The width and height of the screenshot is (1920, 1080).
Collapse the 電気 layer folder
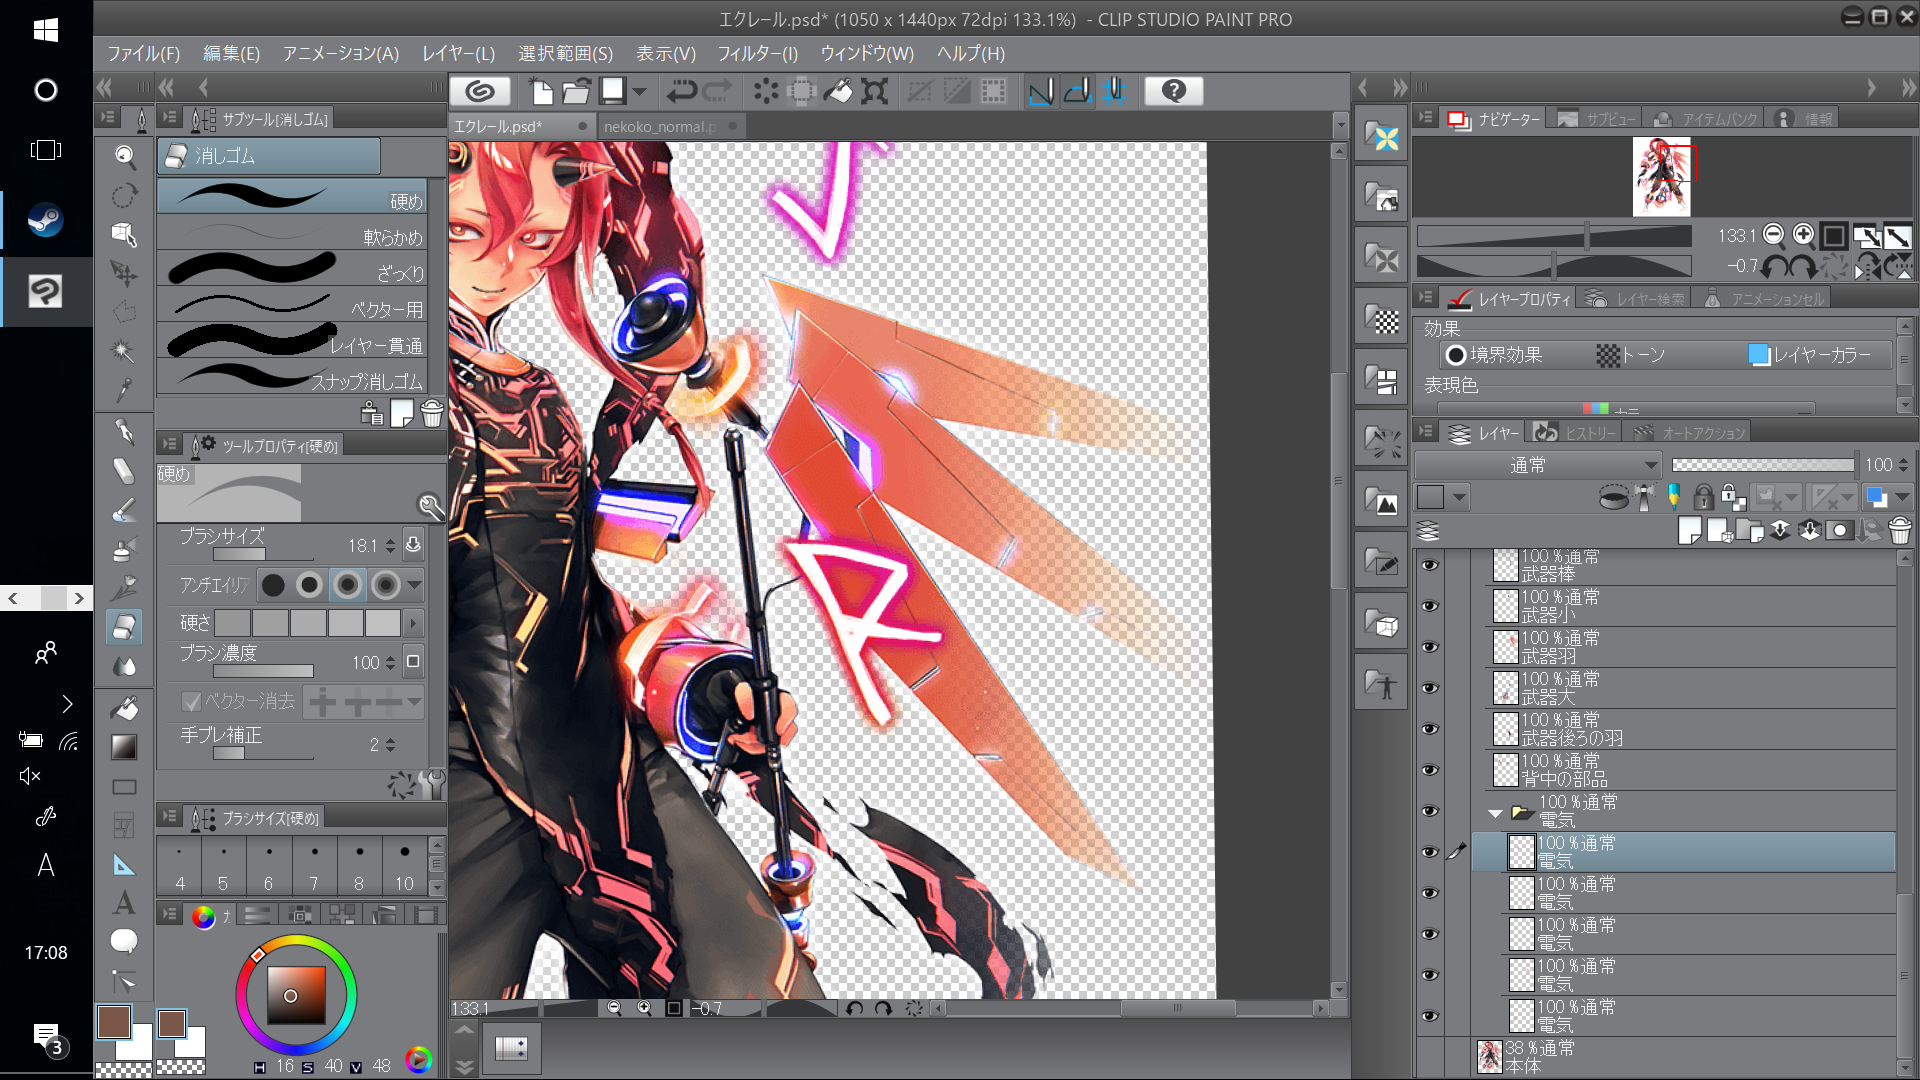pos(1495,813)
